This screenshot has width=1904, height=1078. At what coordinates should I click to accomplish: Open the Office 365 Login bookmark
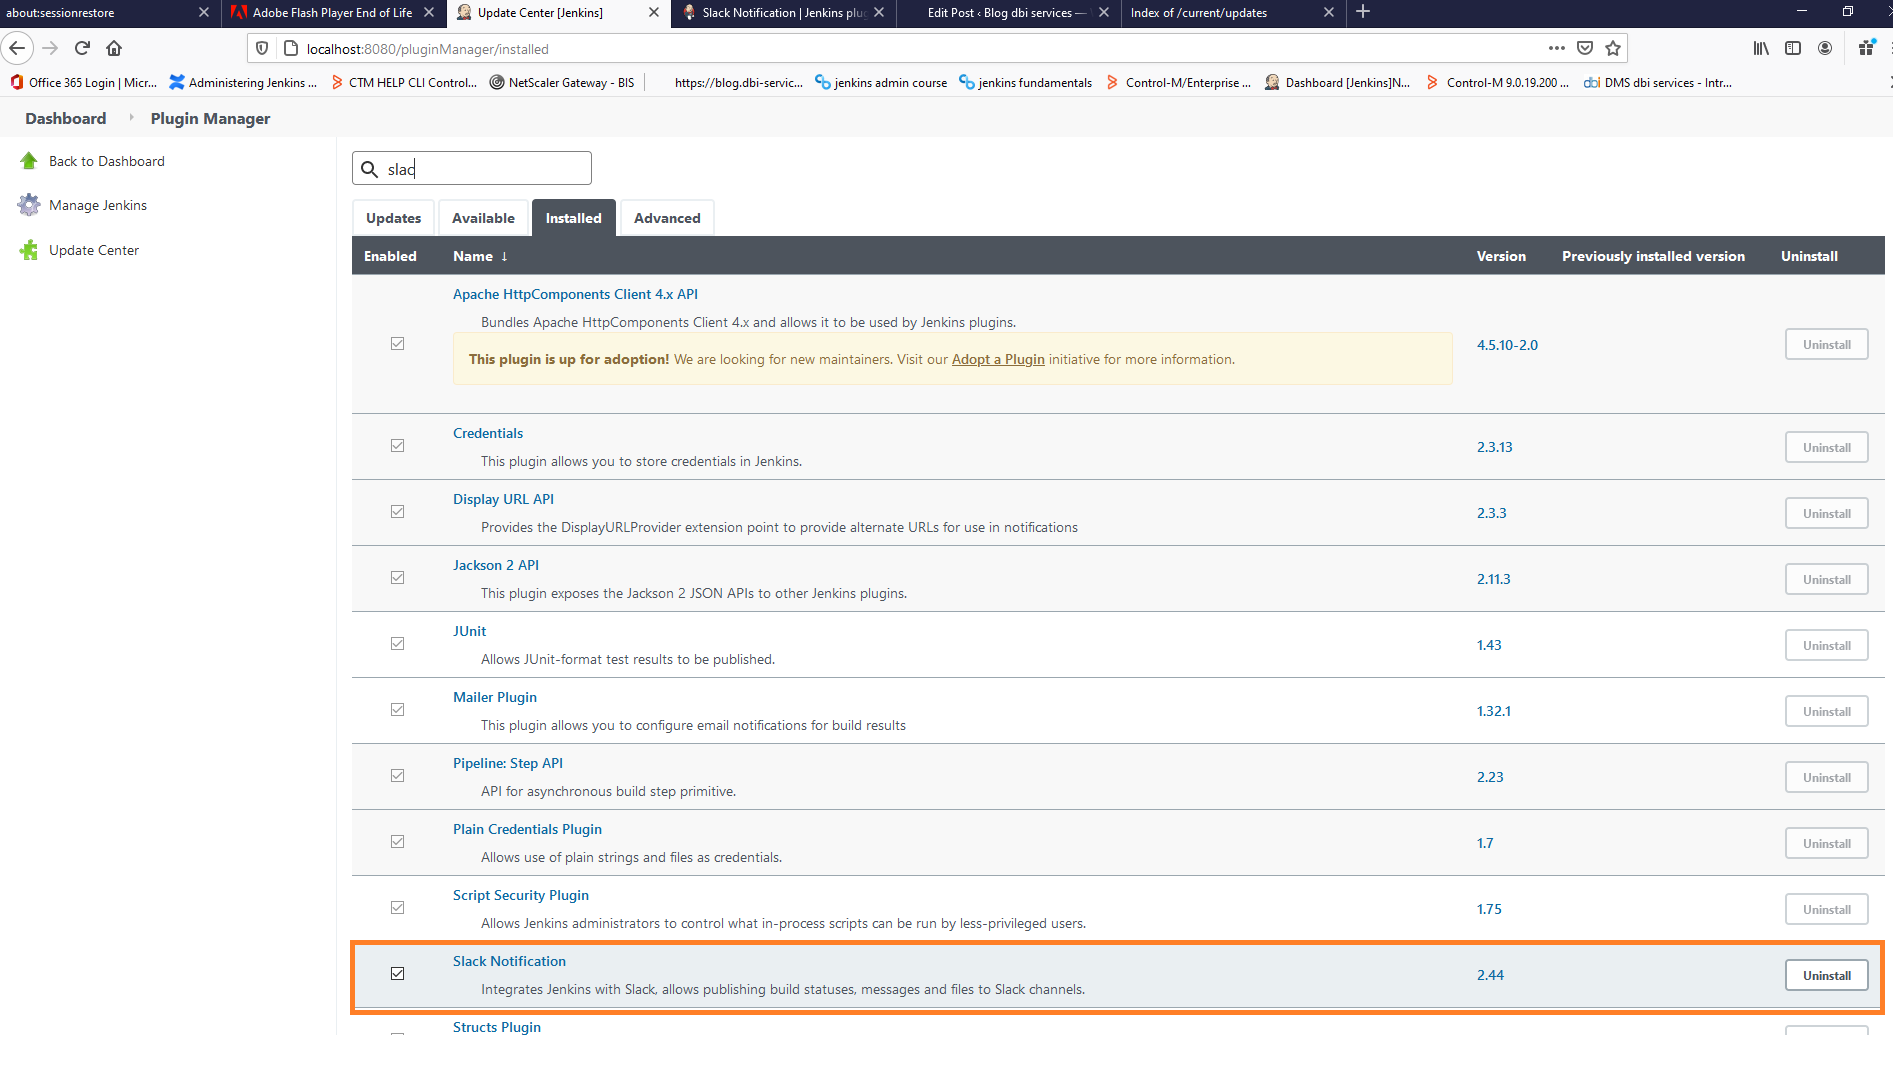pyautogui.click(x=84, y=83)
